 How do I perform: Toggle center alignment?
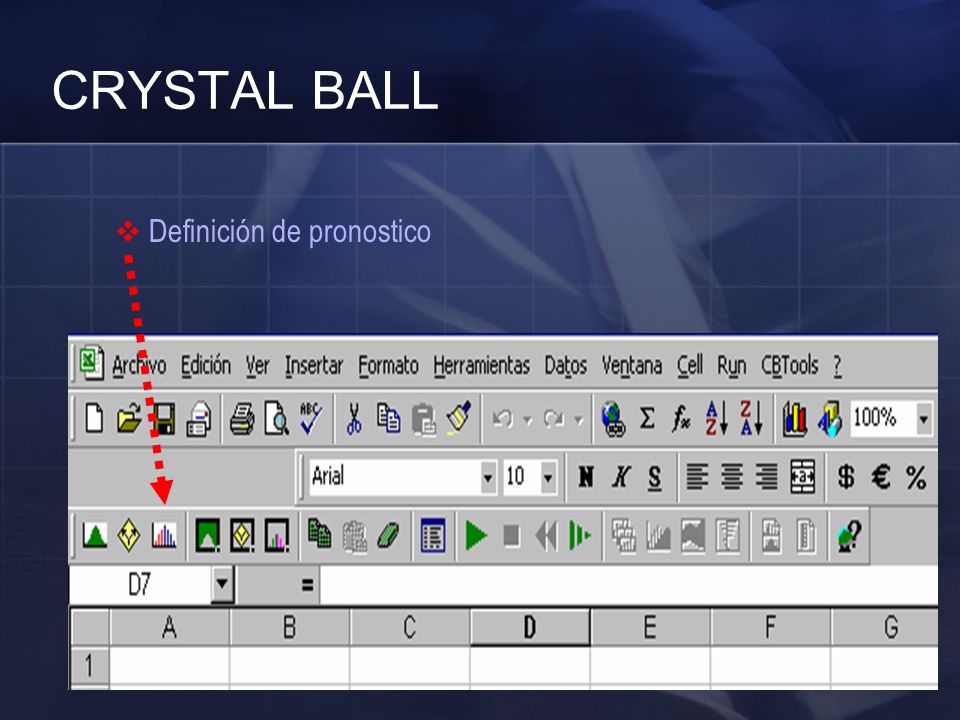coord(732,476)
